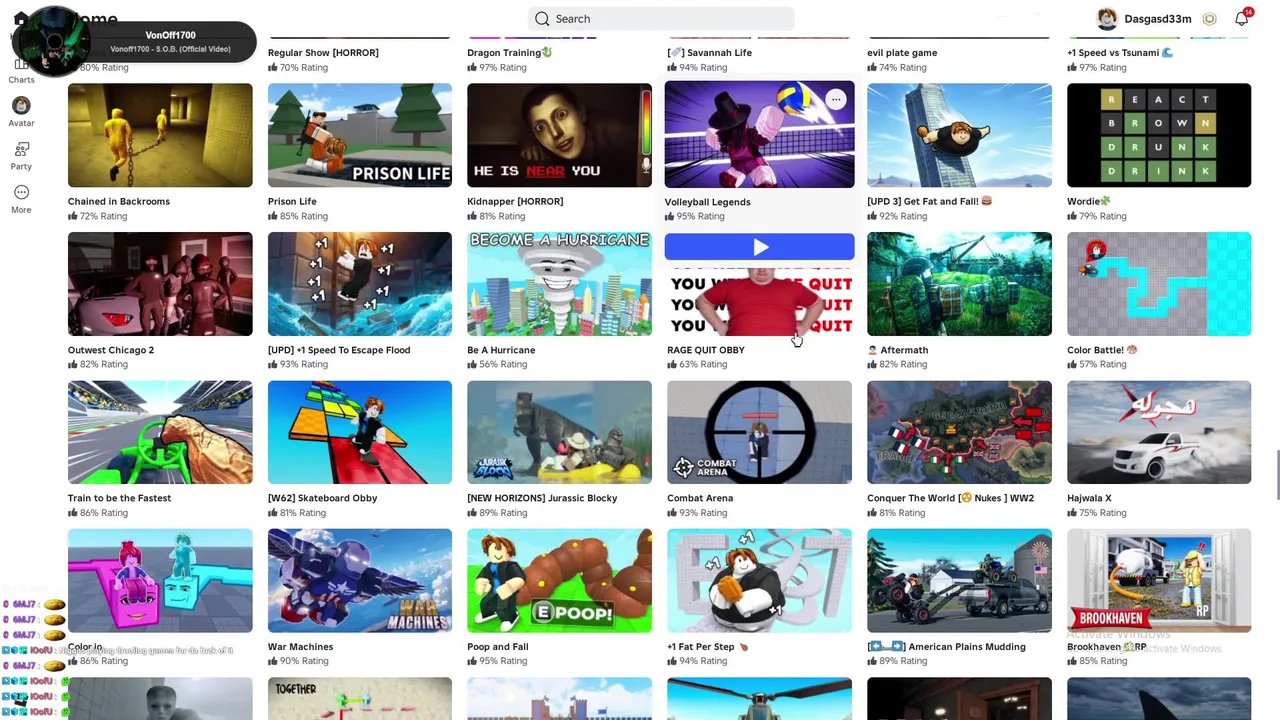Open Color.io game thumbnail

click(x=160, y=580)
